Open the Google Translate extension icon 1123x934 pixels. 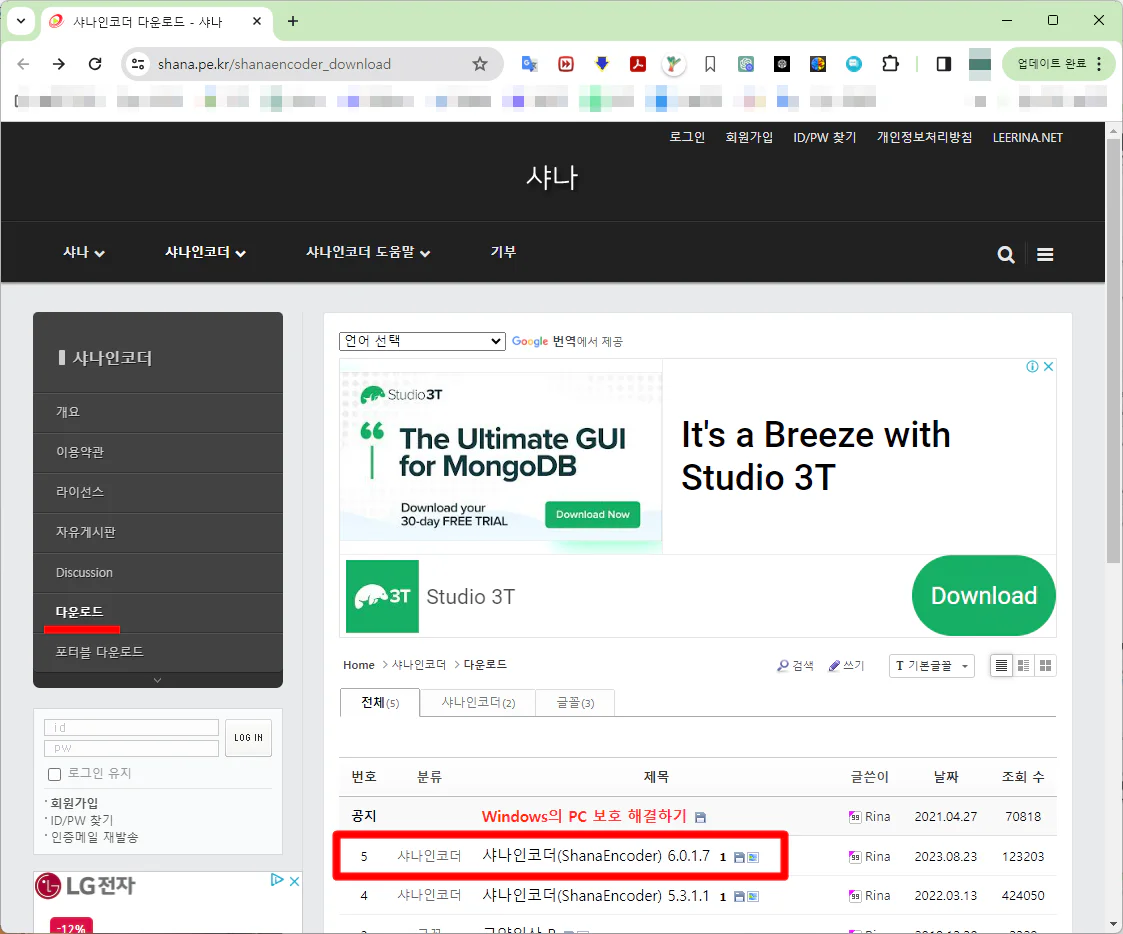point(529,64)
